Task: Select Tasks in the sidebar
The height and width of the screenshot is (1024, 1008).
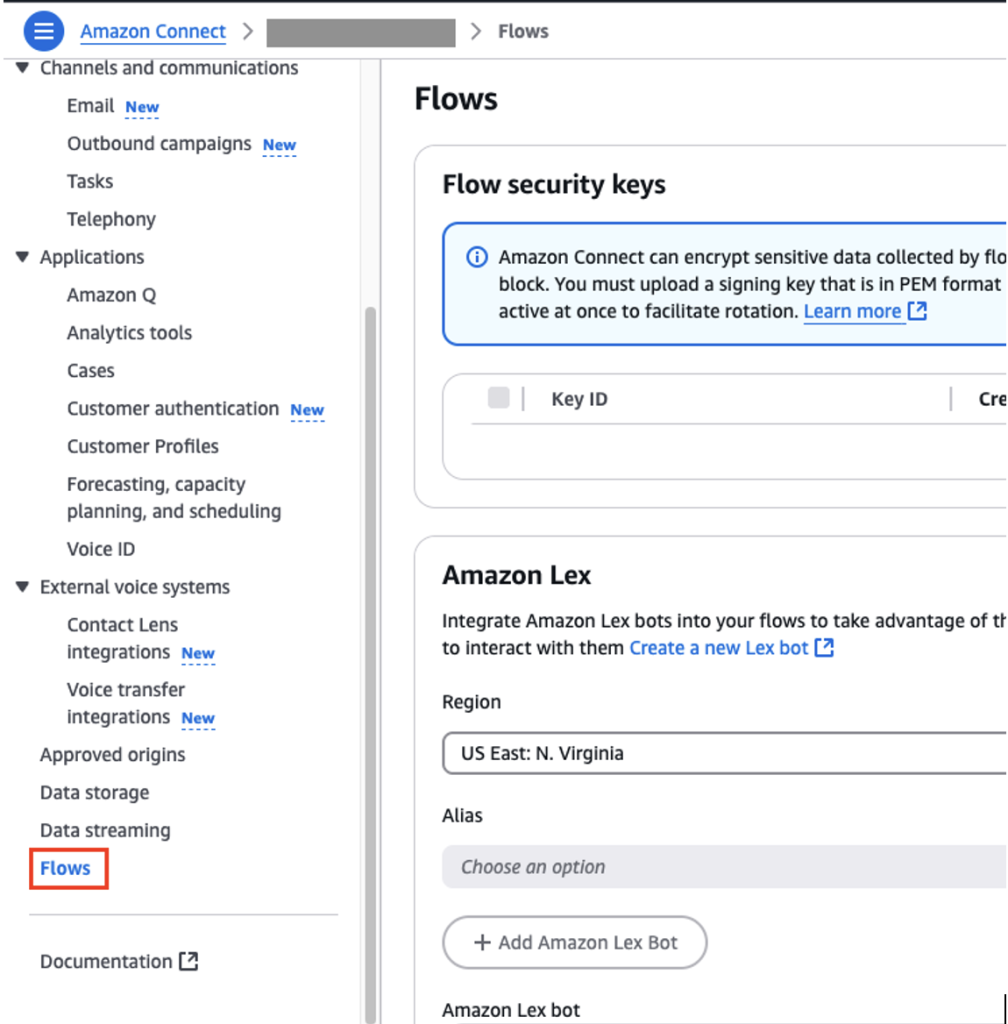Action: pos(90,181)
